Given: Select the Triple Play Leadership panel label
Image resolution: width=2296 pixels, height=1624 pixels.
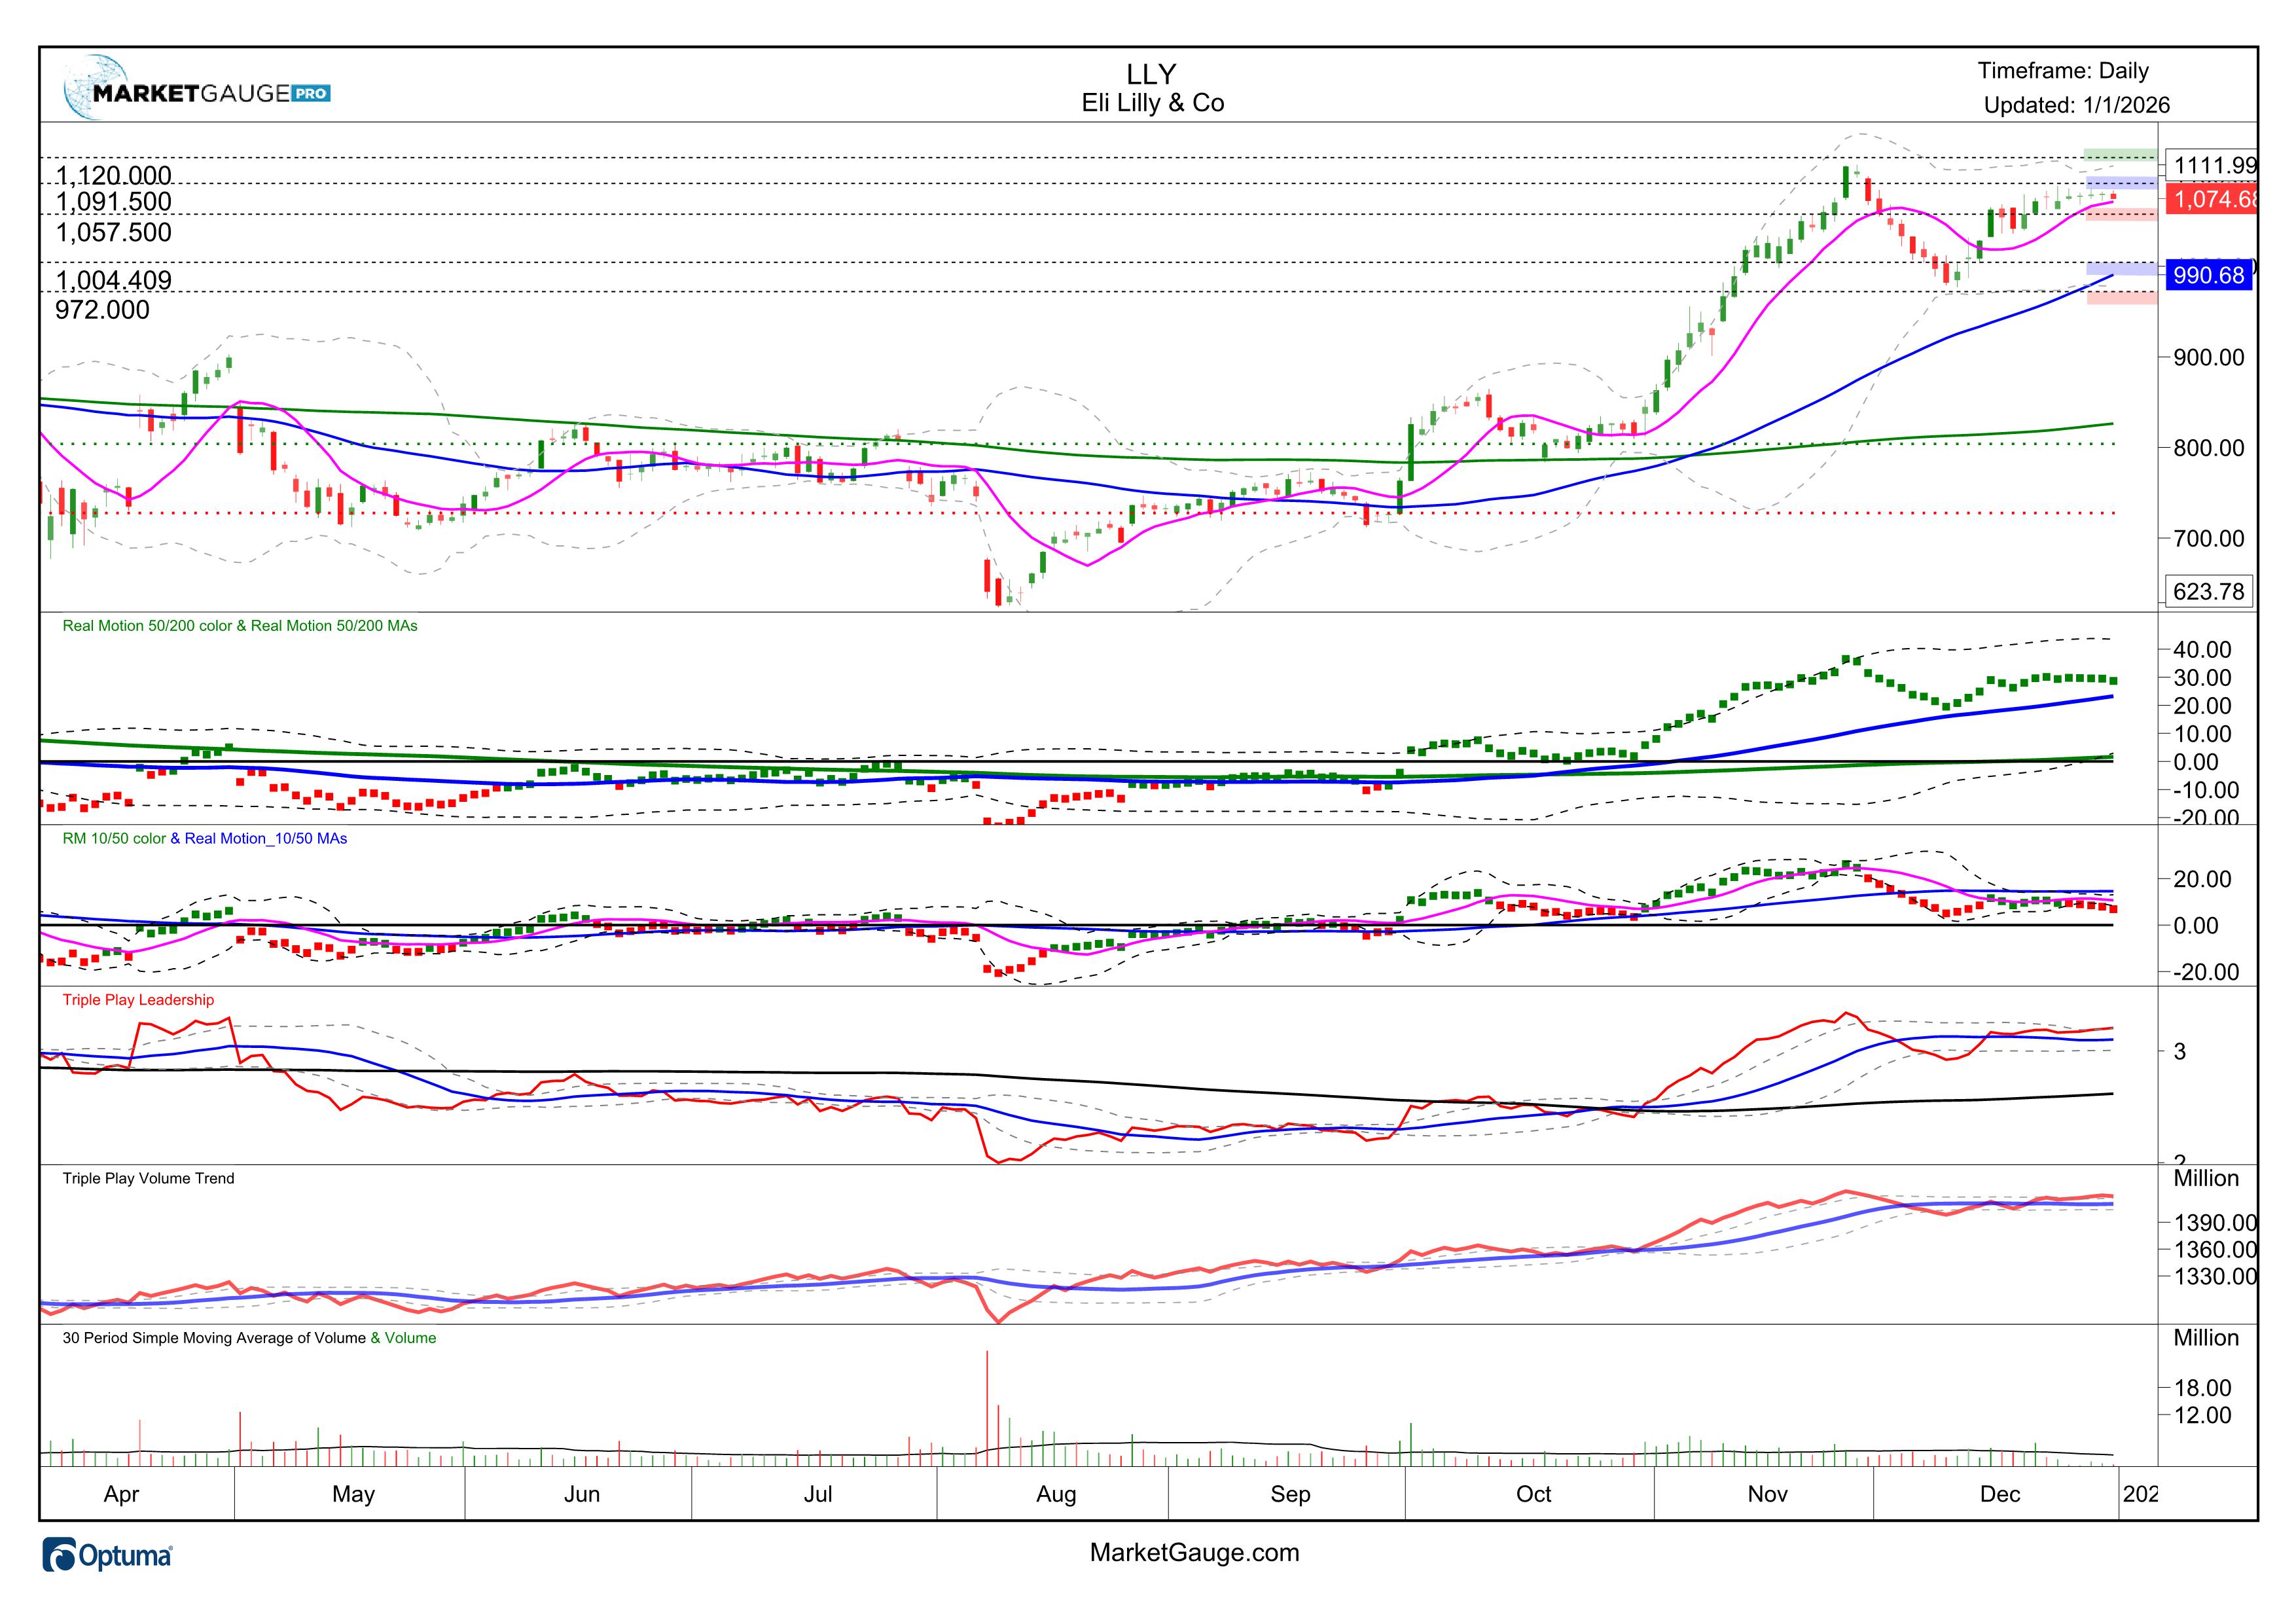Looking at the screenshot, I should pos(138,1000).
